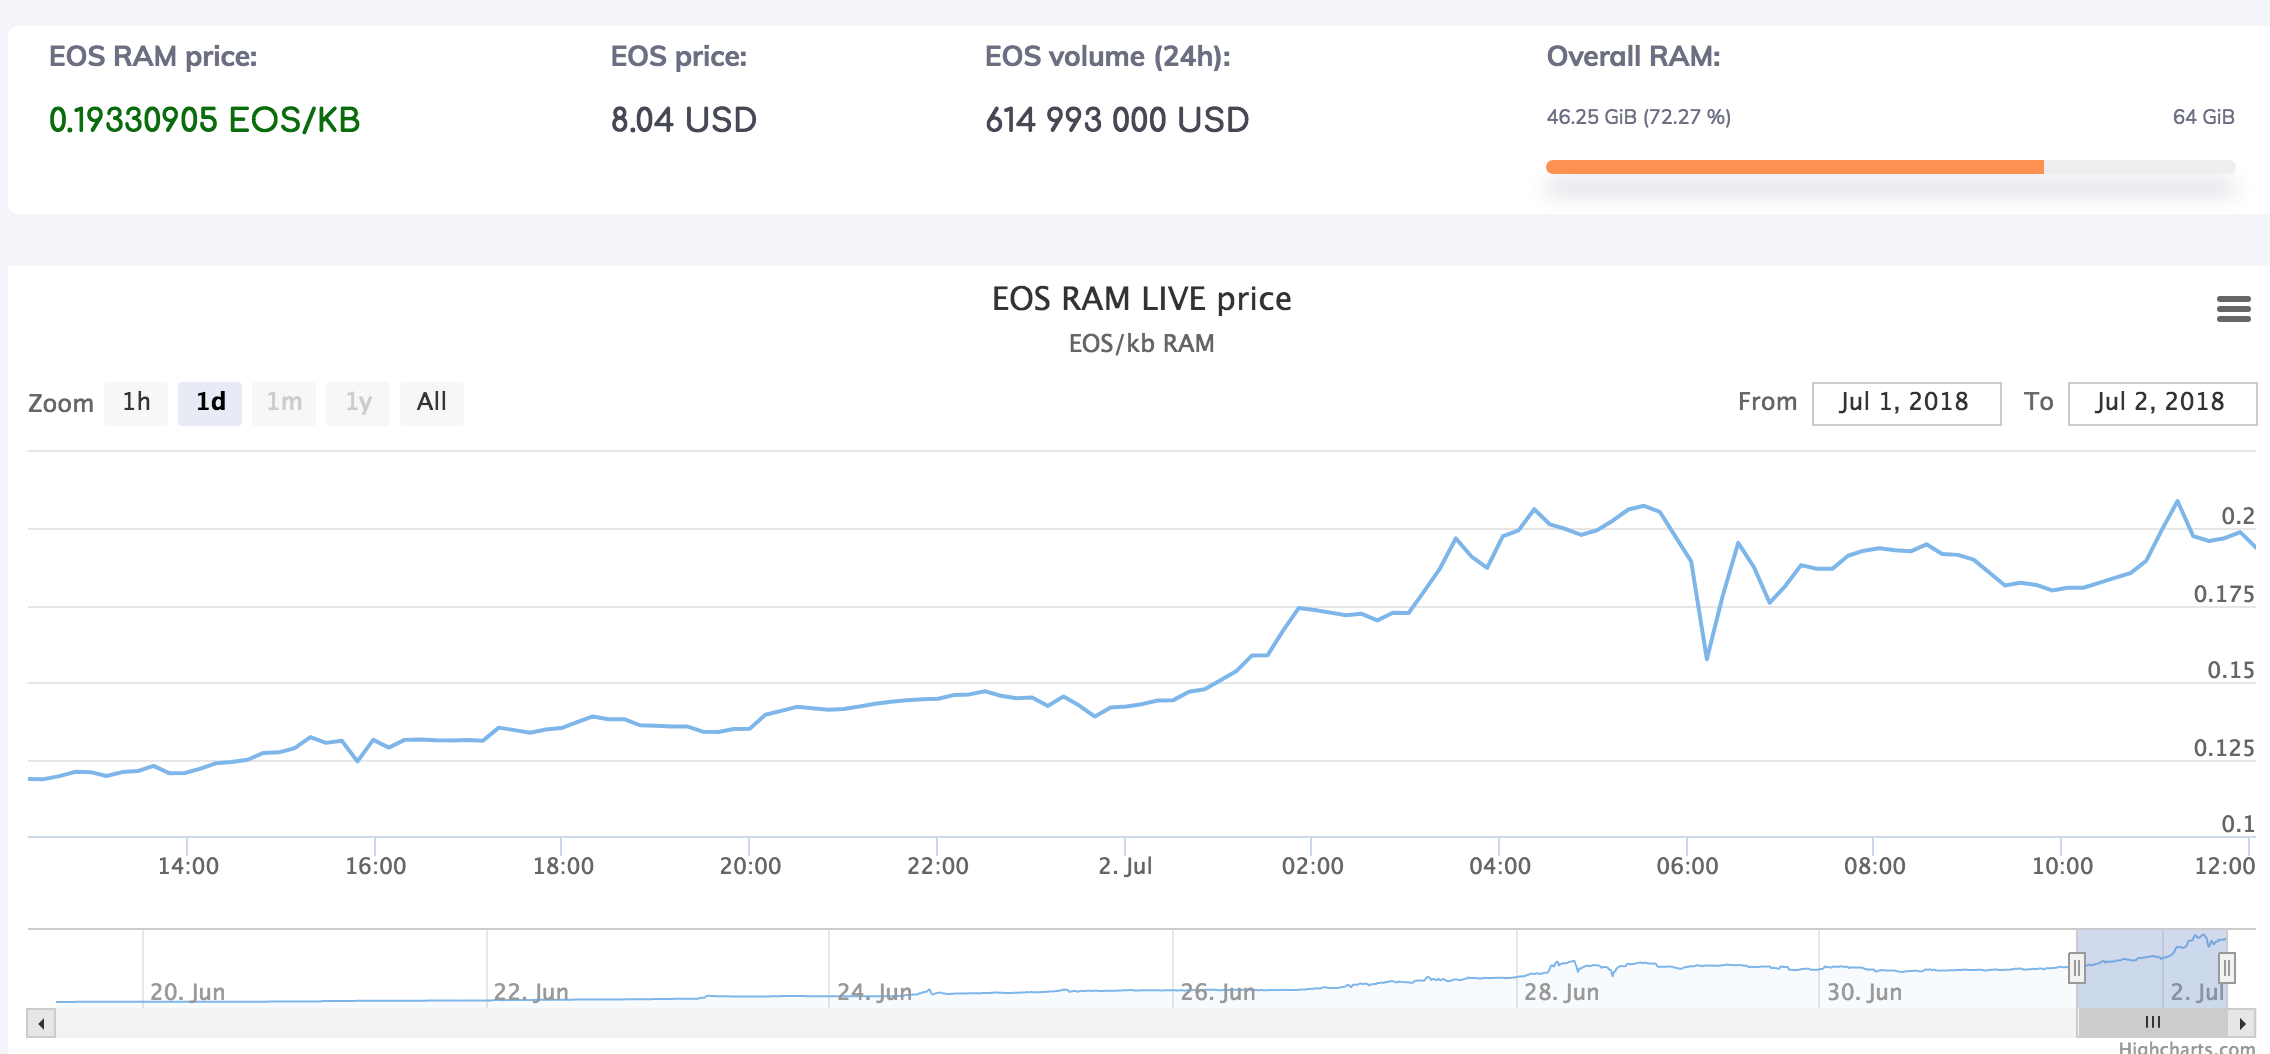Edit the To date field Jul 2, 2018
The image size is (2270, 1054).
tap(2162, 403)
